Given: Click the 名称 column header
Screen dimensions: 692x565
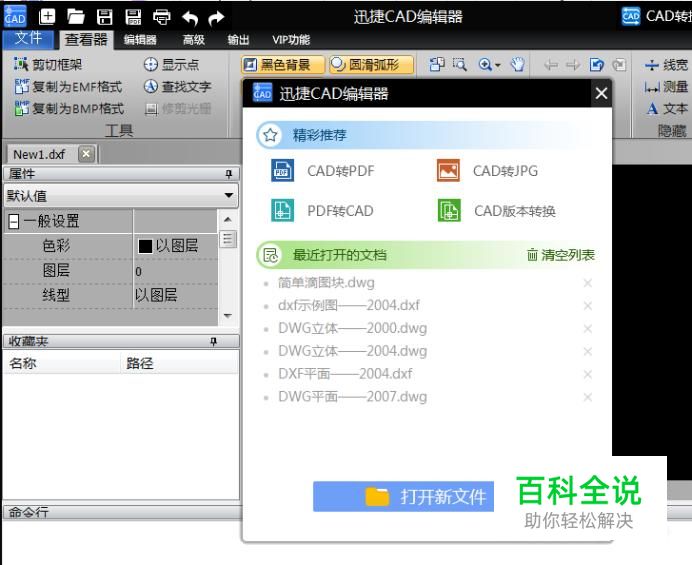Looking at the screenshot, I should 23,363.
